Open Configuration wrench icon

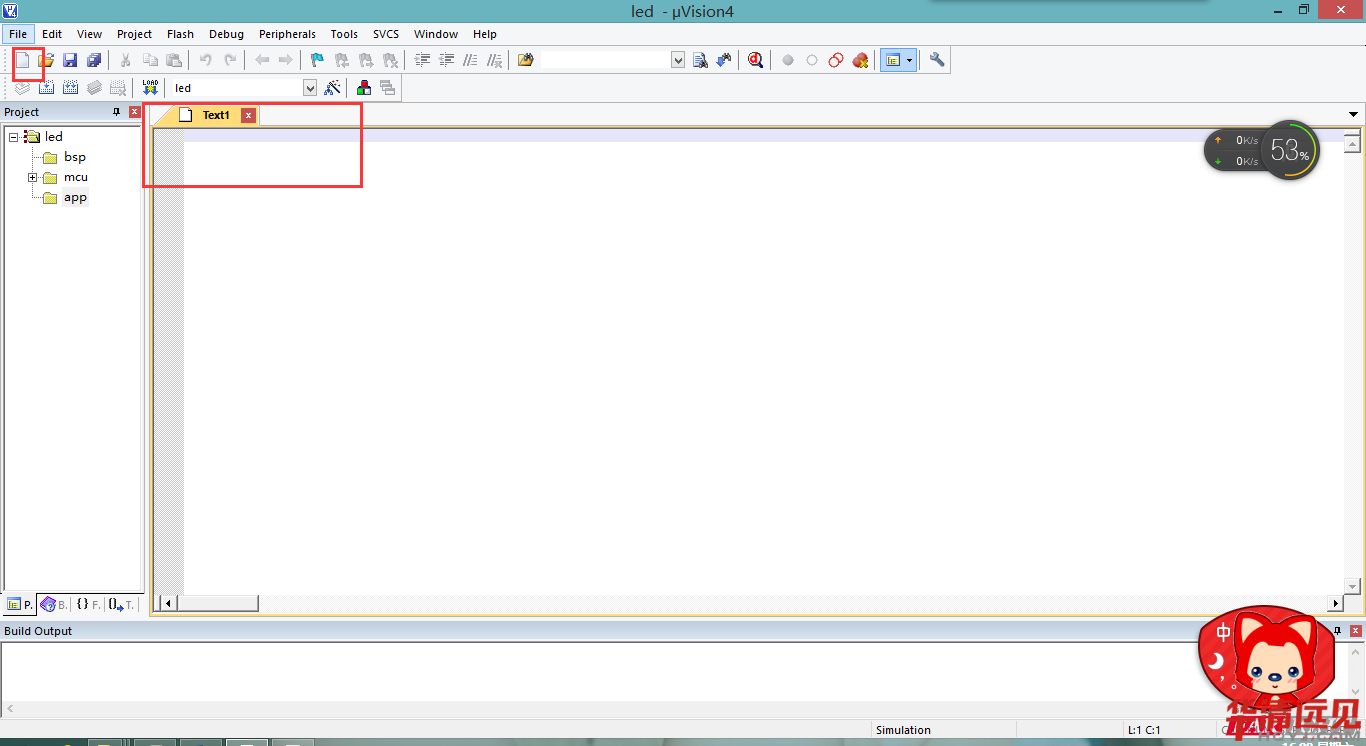937,61
